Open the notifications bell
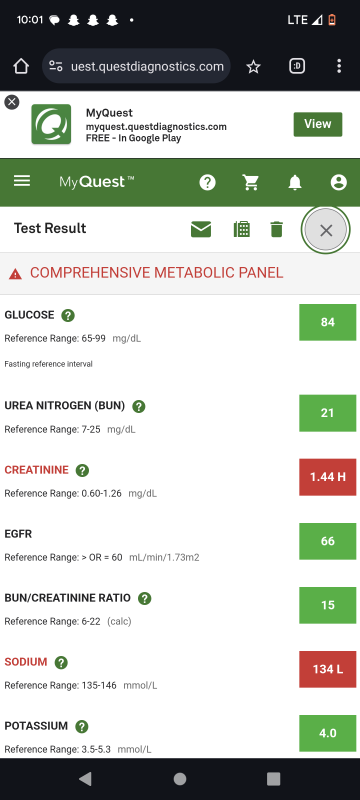Viewport: 360px width, 800px height. [x=295, y=182]
